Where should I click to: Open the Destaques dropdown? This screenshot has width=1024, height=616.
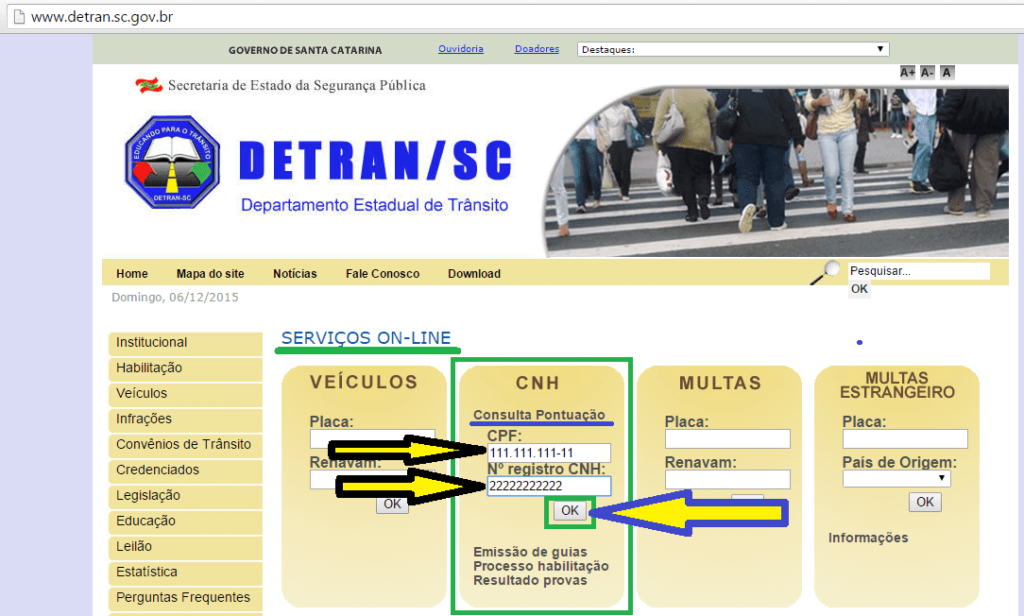pyautogui.click(x=733, y=49)
